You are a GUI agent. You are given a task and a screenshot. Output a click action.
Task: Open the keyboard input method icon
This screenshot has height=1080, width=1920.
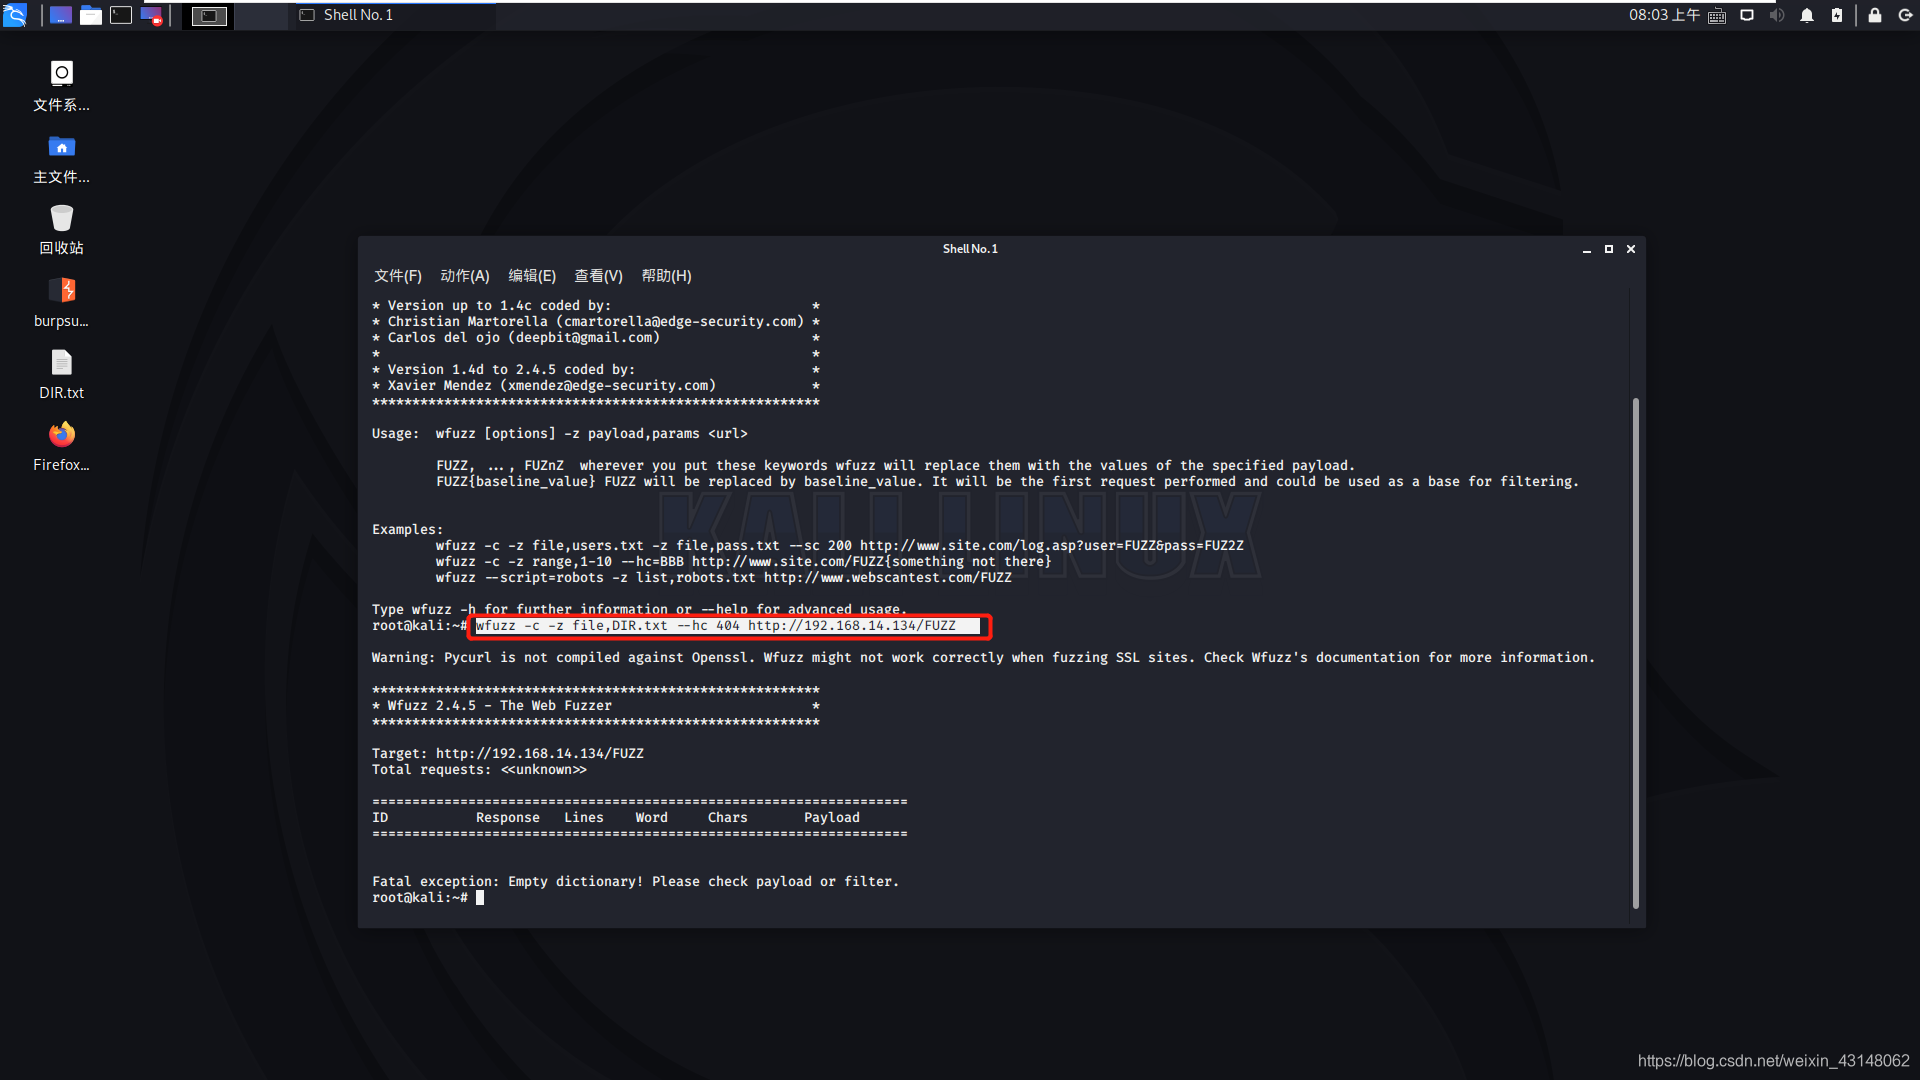click(1717, 15)
